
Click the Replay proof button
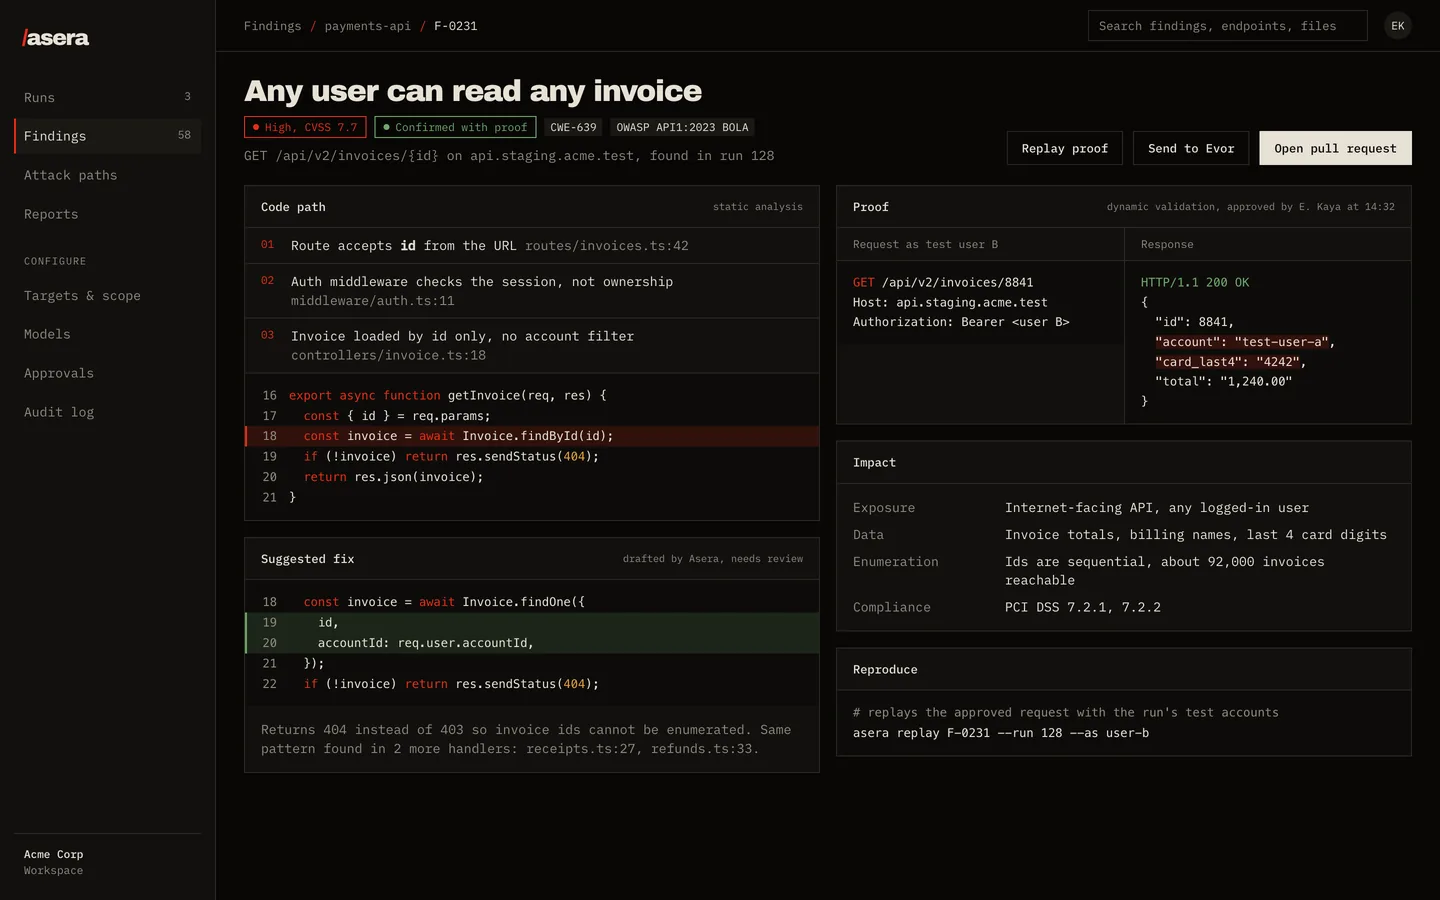[x=1064, y=148]
